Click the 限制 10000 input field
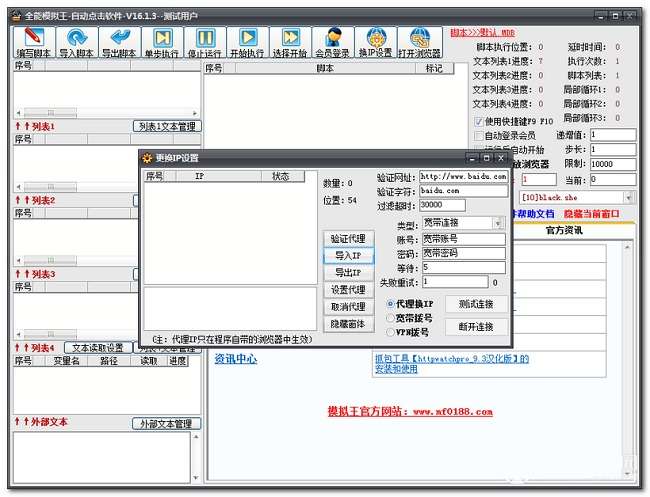Image resolution: width=650 pixels, height=497 pixels. (x=613, y=164)
